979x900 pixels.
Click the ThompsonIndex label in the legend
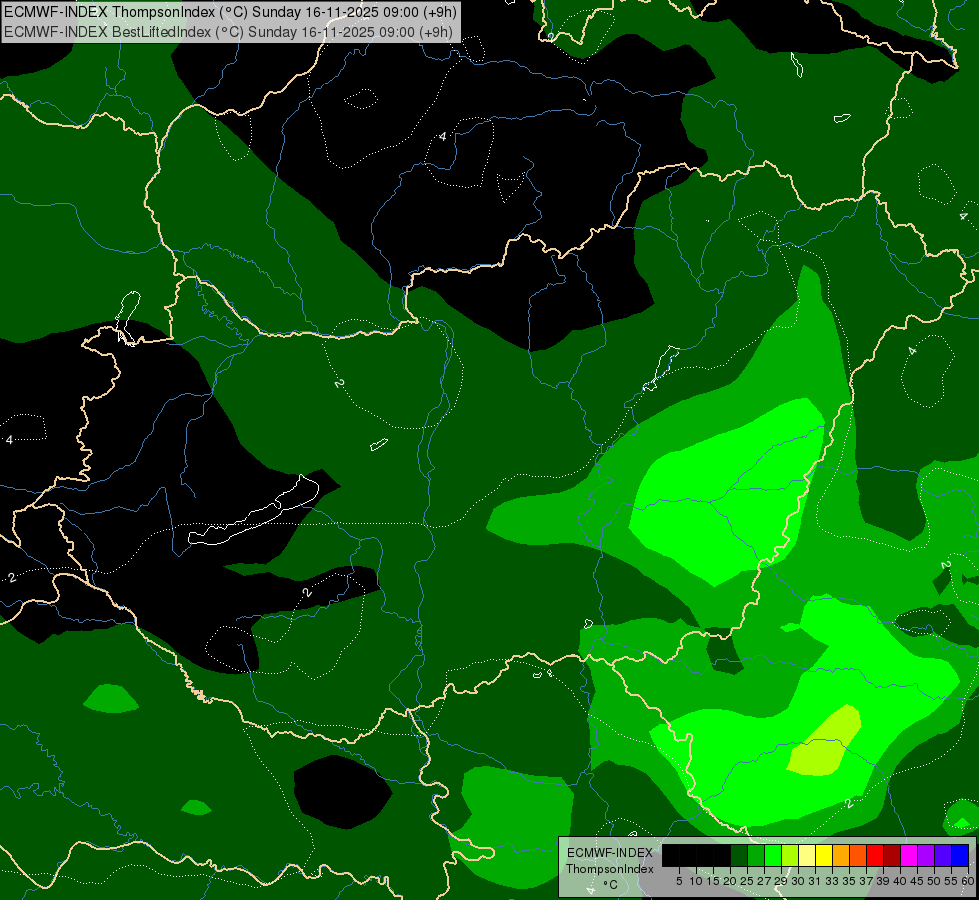click(x=610, y=869)
